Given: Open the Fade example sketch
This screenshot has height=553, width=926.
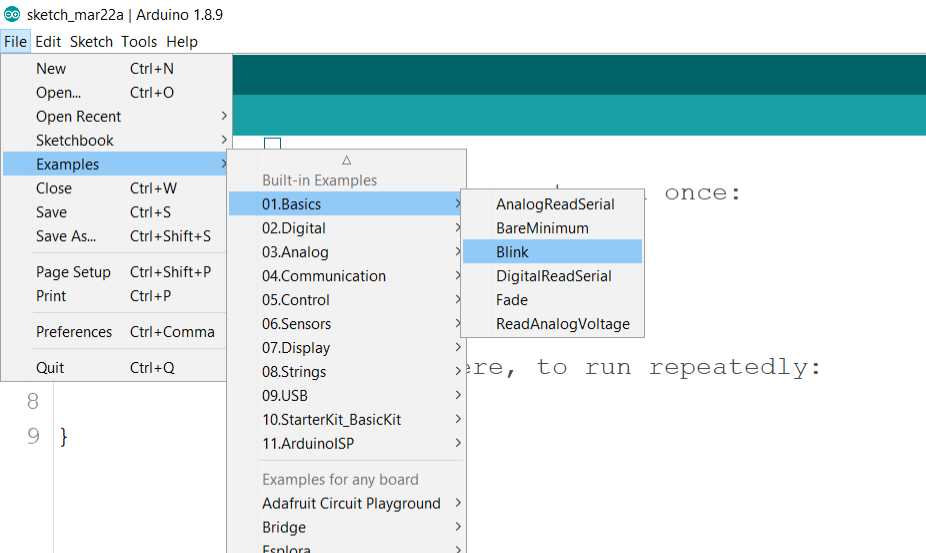Looking at the screenshot, I should pos(552,300).
